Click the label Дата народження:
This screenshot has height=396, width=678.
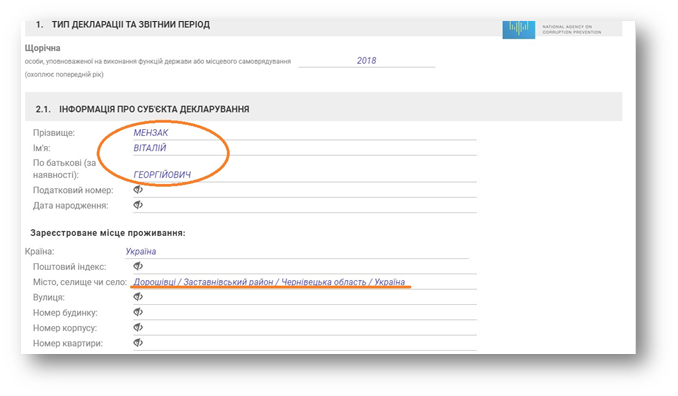click(70, 206)
